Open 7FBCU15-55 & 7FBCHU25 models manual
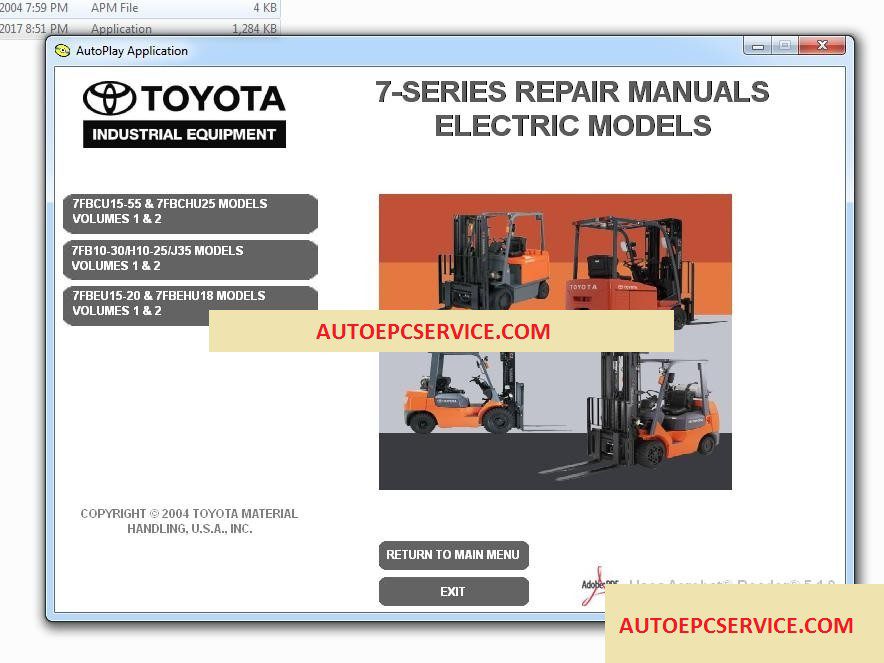Image resolution: width=884 pixels, height=663 pixels. tap(191, 213)
